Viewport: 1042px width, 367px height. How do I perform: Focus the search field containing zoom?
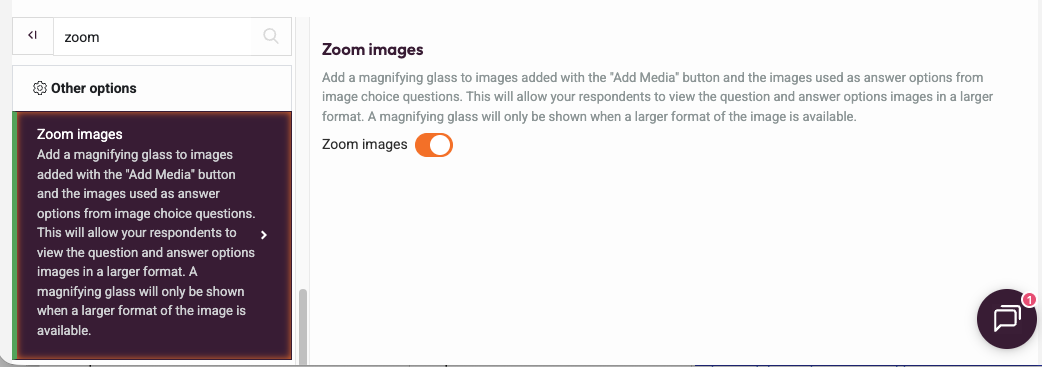(152, 37)
